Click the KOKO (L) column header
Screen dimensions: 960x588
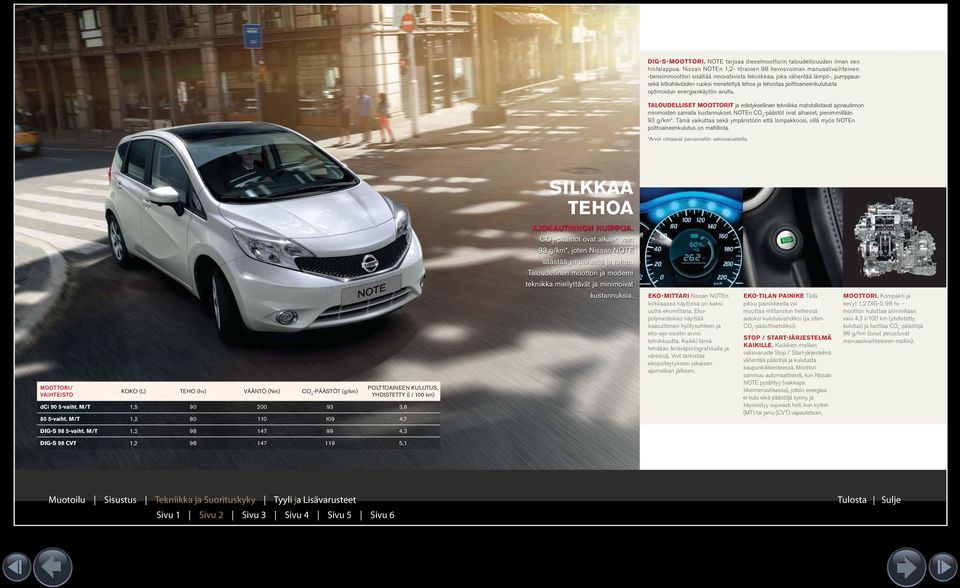(133, 391)
